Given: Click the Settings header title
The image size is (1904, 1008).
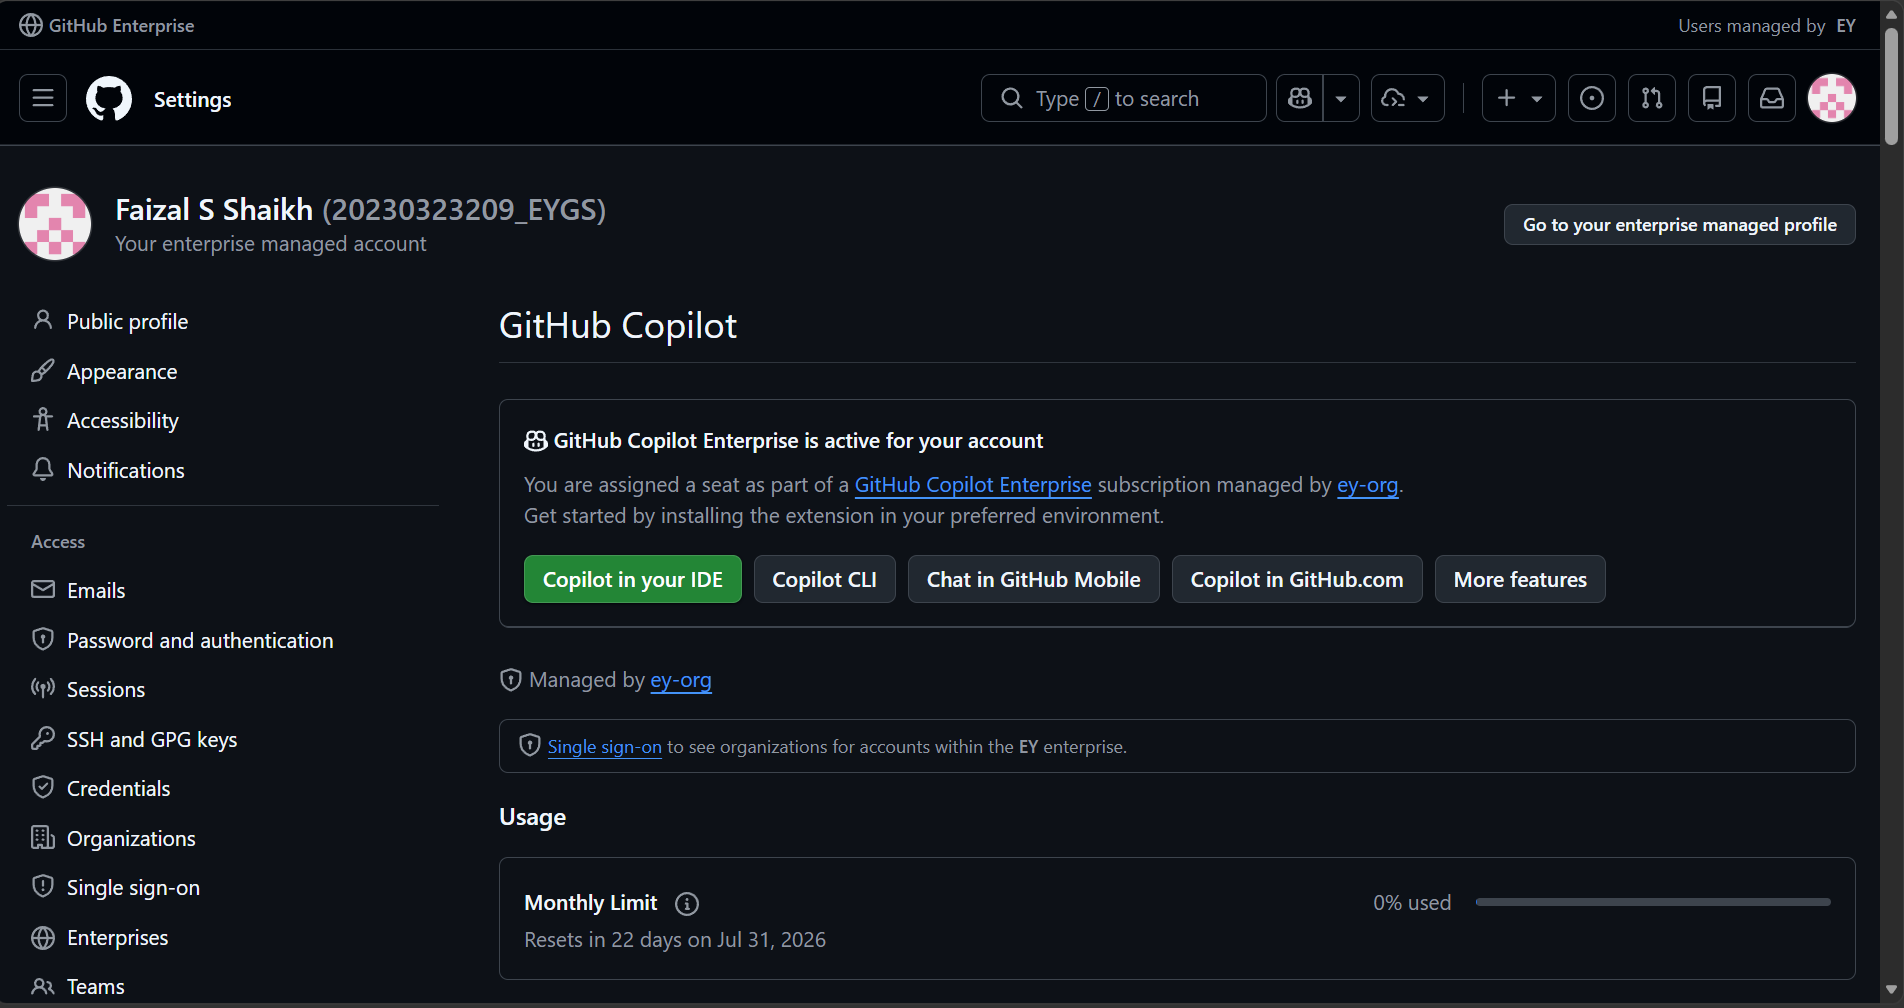Looking at the screenshot, I should pos(192,99).
